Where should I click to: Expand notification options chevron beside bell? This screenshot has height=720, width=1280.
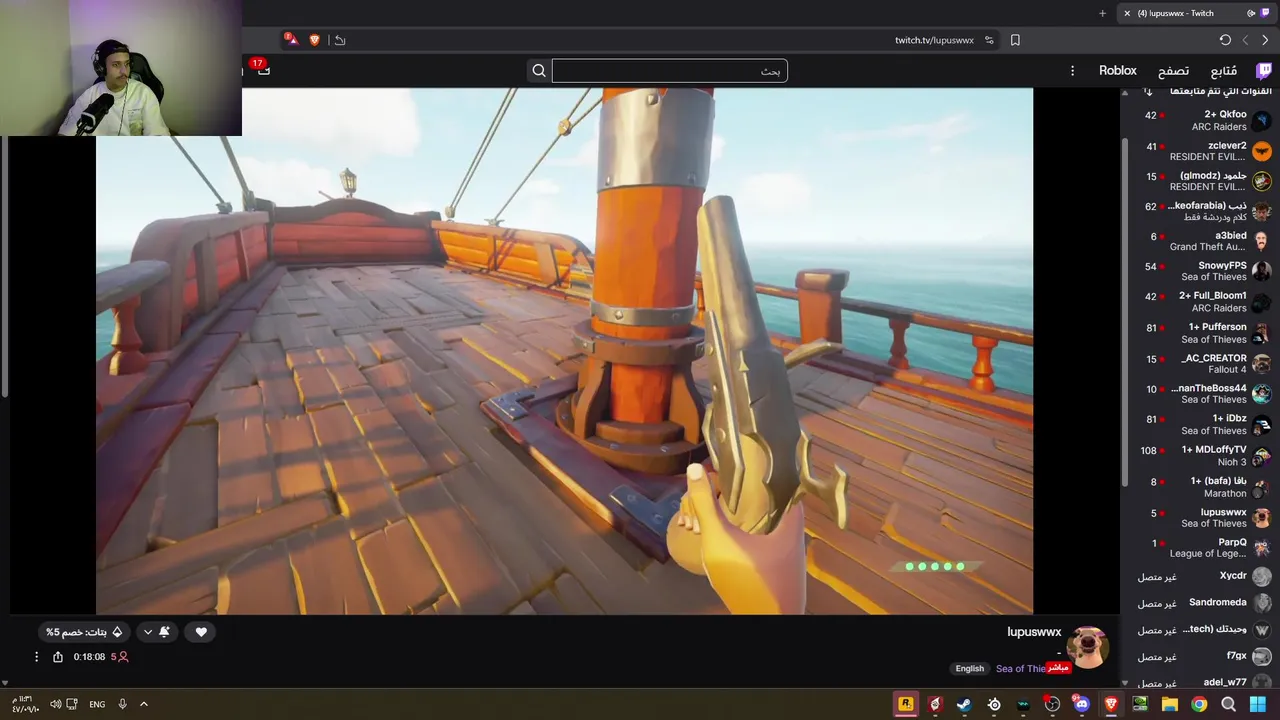coord(148,632)
